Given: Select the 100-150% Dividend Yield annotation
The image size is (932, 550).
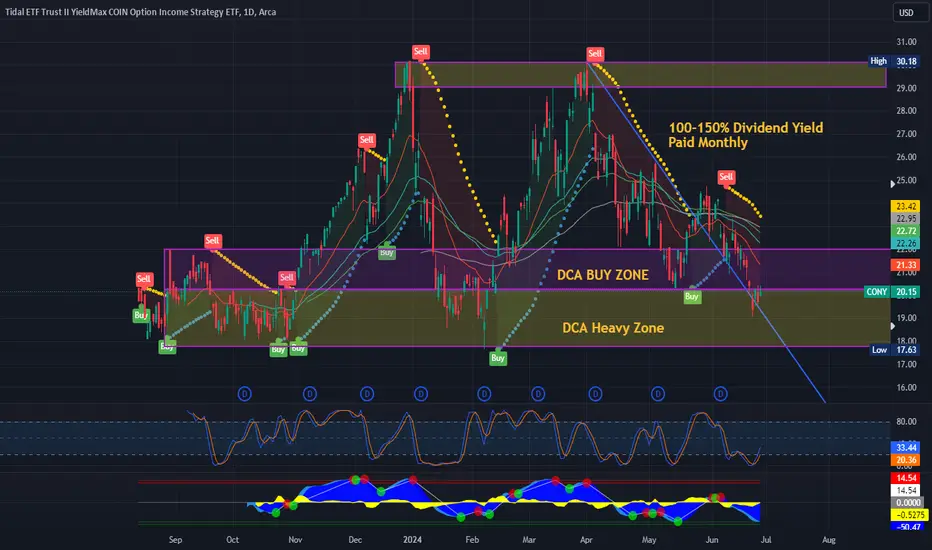Looking at the screenshot, I should (x=745, y=135).
